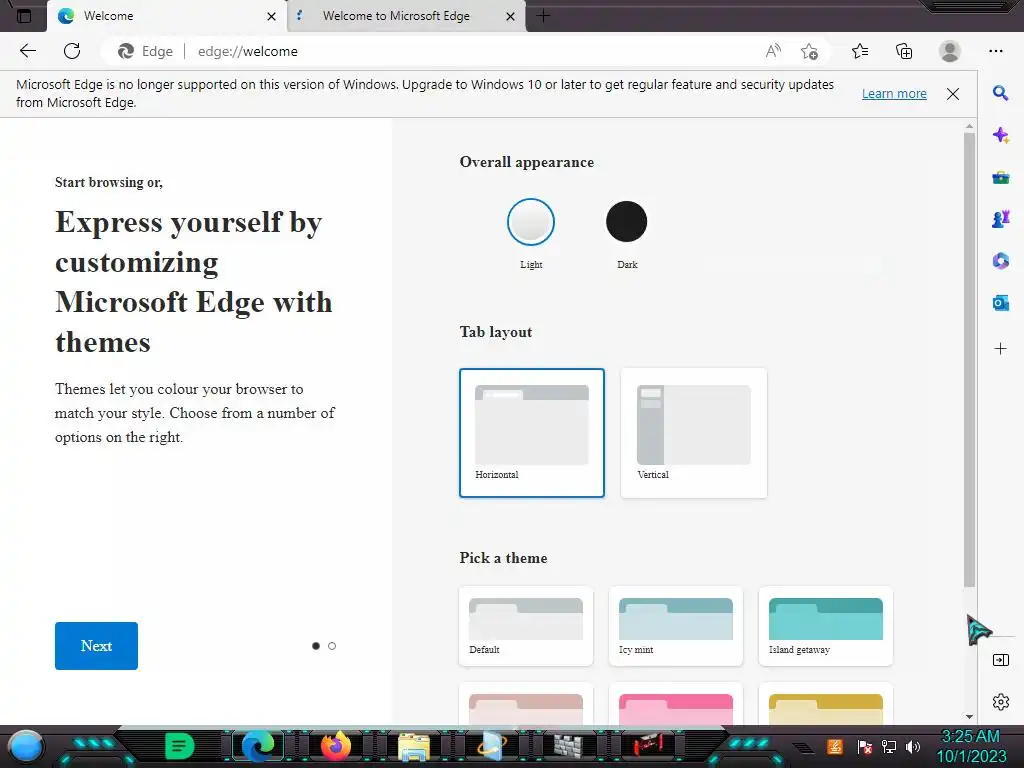
Task: Open the tab actions menu icon
Action: [24, 16]
